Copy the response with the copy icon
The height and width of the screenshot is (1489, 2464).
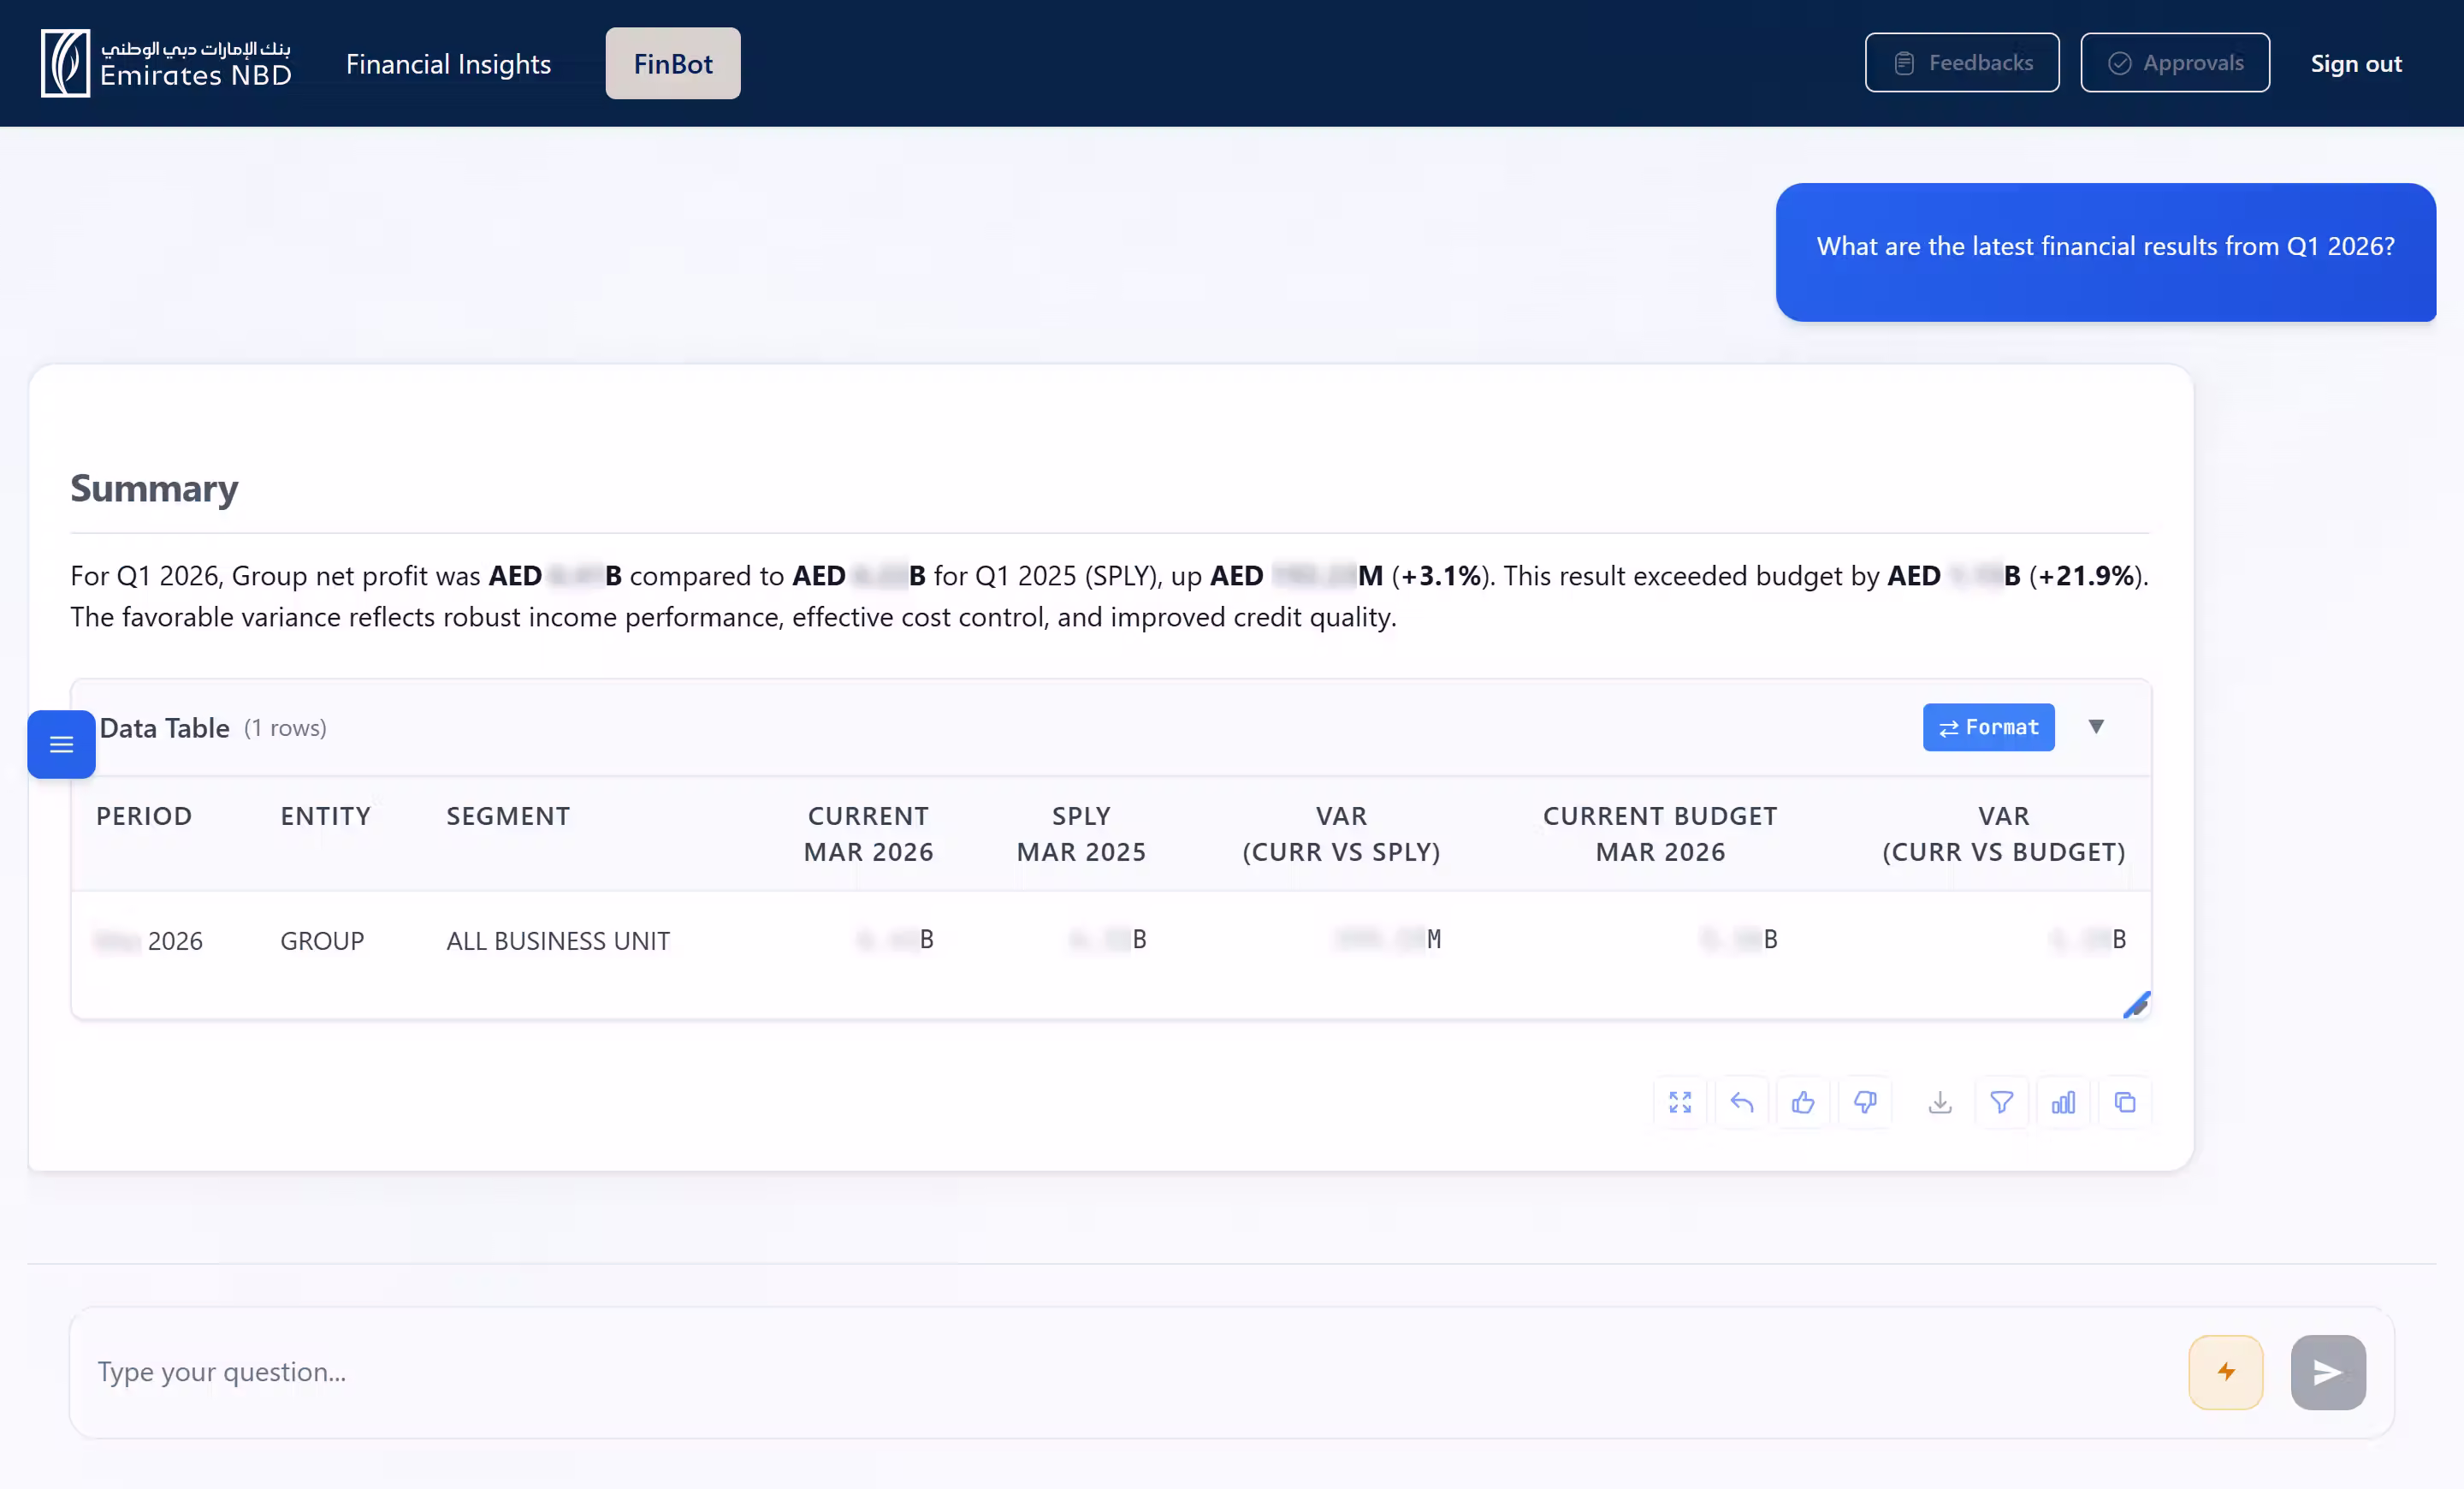(x=2125, y=1102)
